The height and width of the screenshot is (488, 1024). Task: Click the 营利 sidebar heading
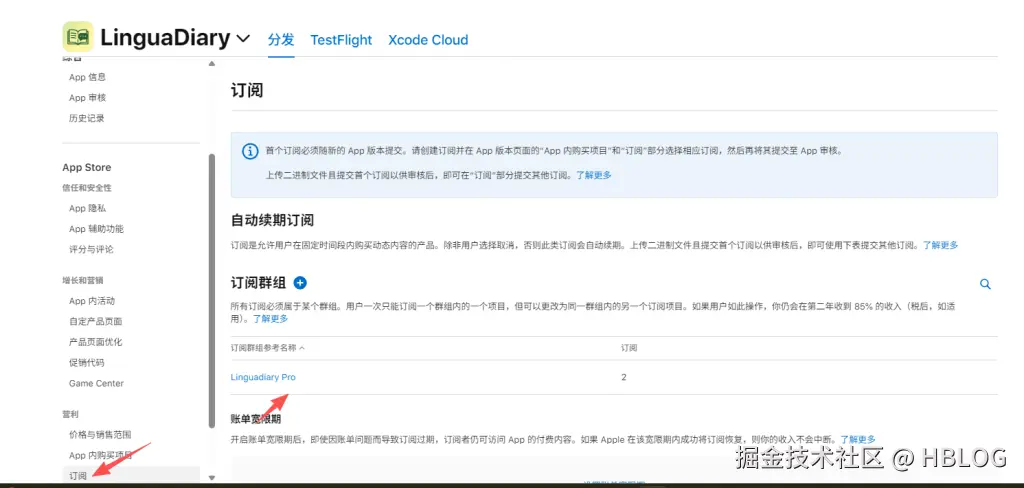(x=70, y=414)
